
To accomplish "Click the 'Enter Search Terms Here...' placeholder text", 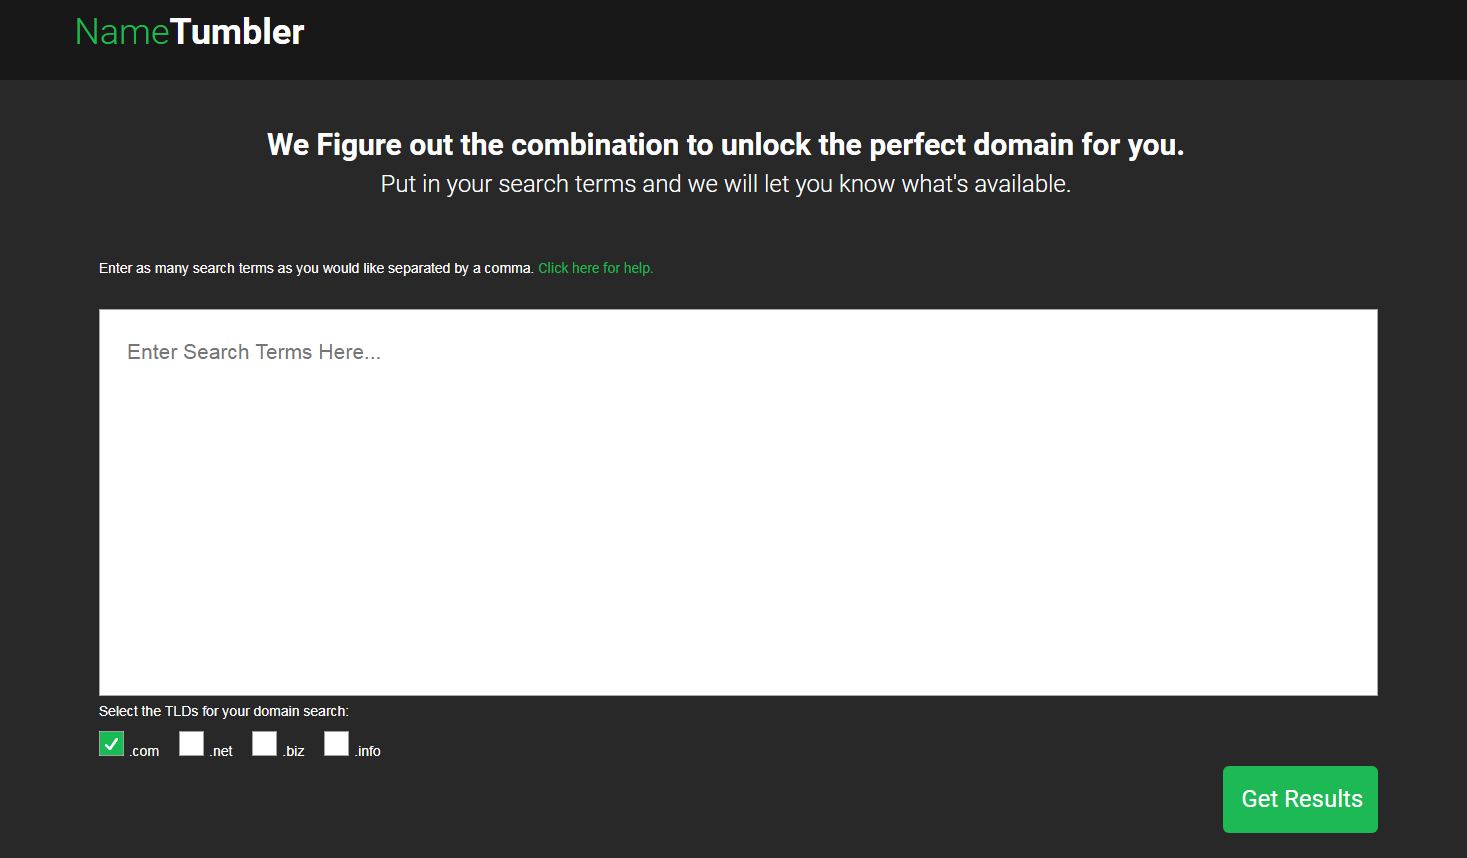I will pos(254,352).
